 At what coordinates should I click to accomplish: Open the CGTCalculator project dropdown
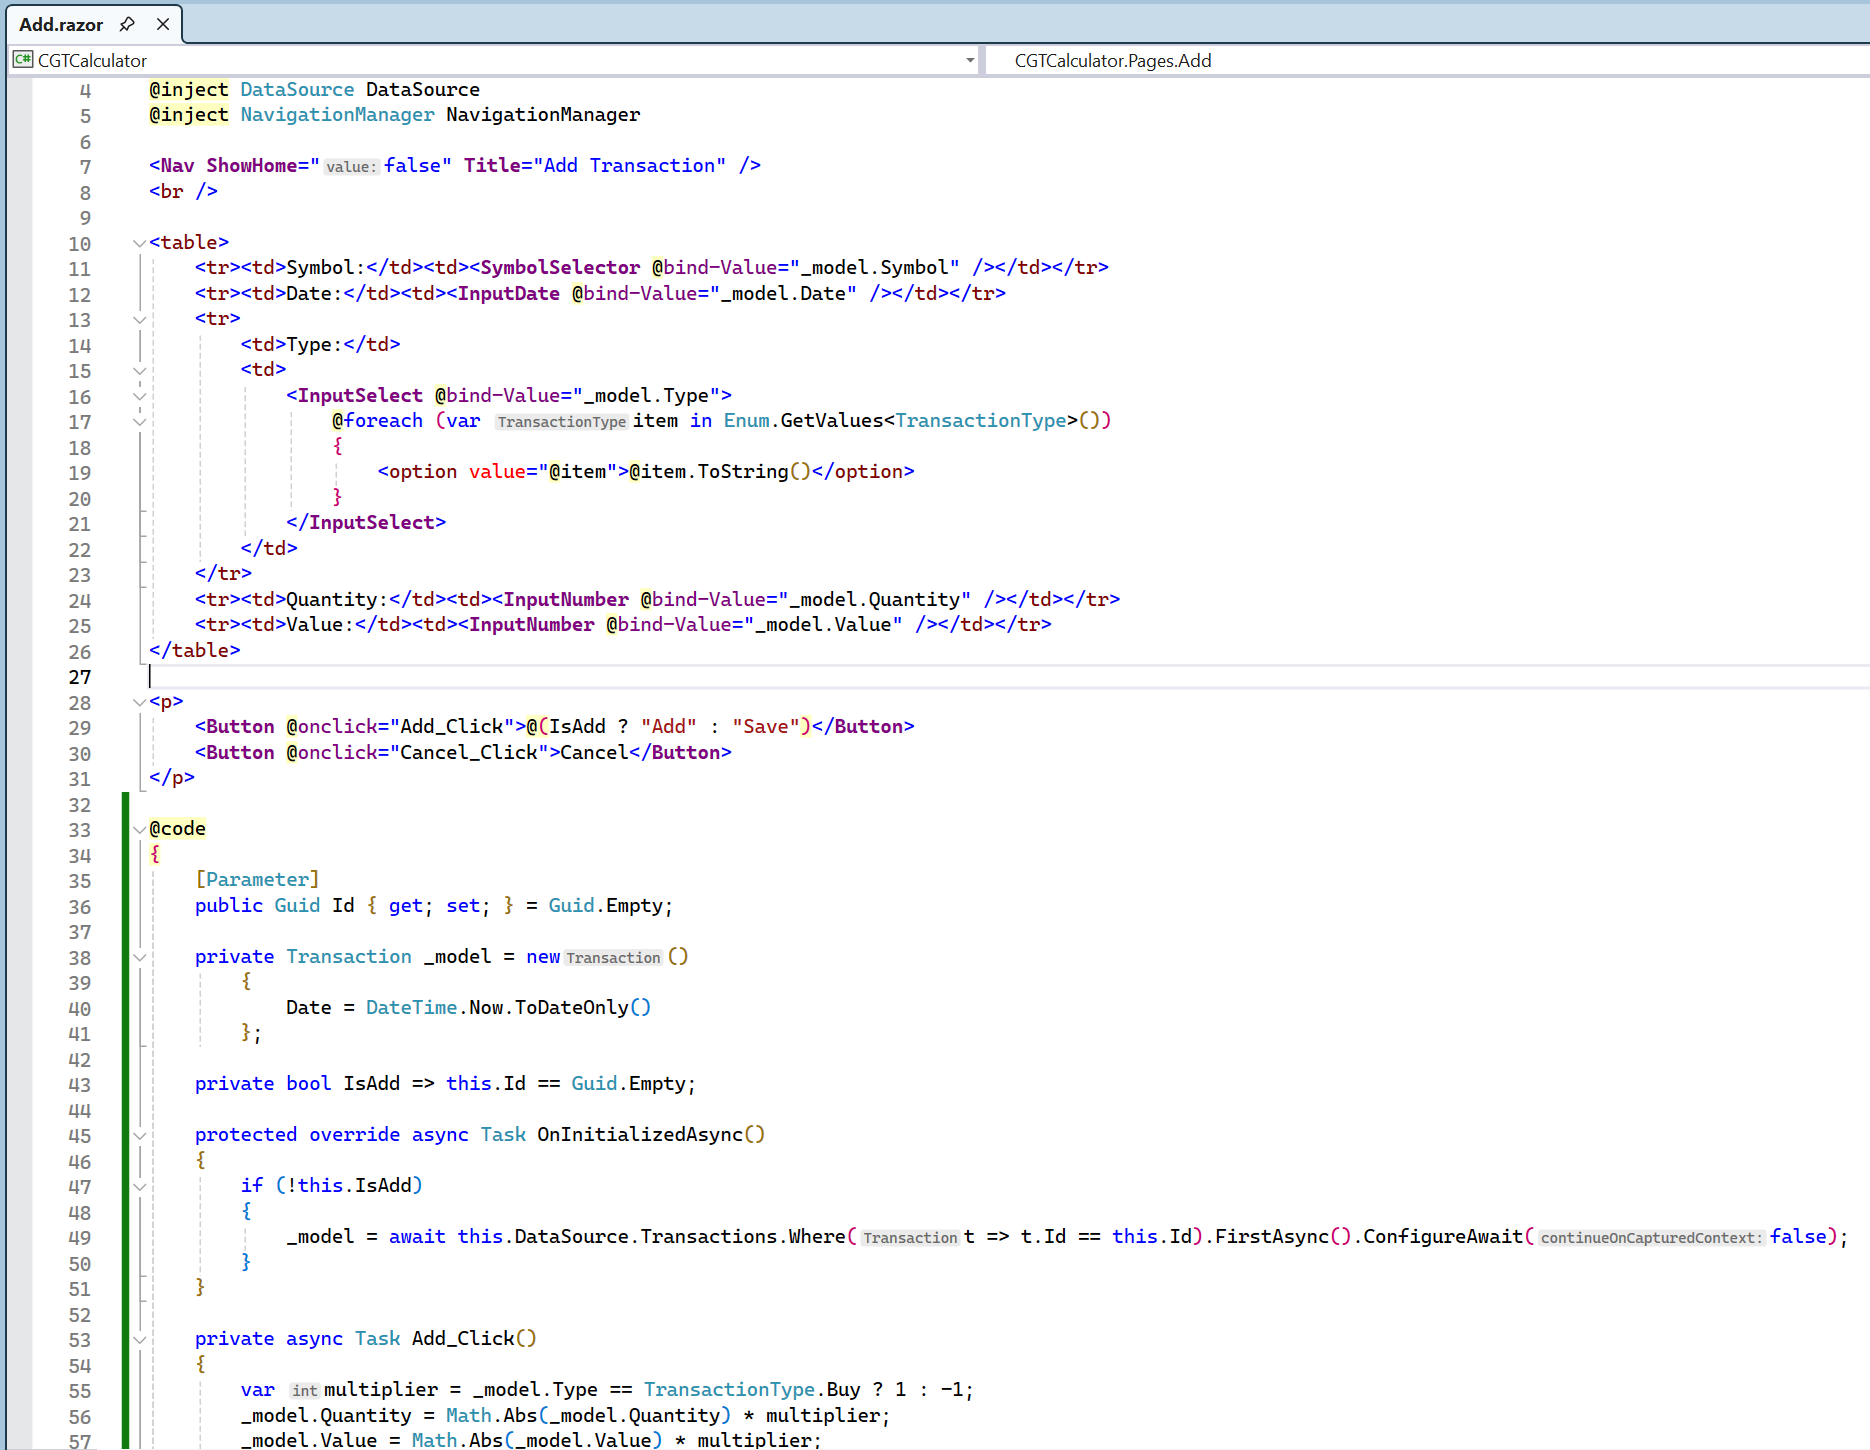969,60
